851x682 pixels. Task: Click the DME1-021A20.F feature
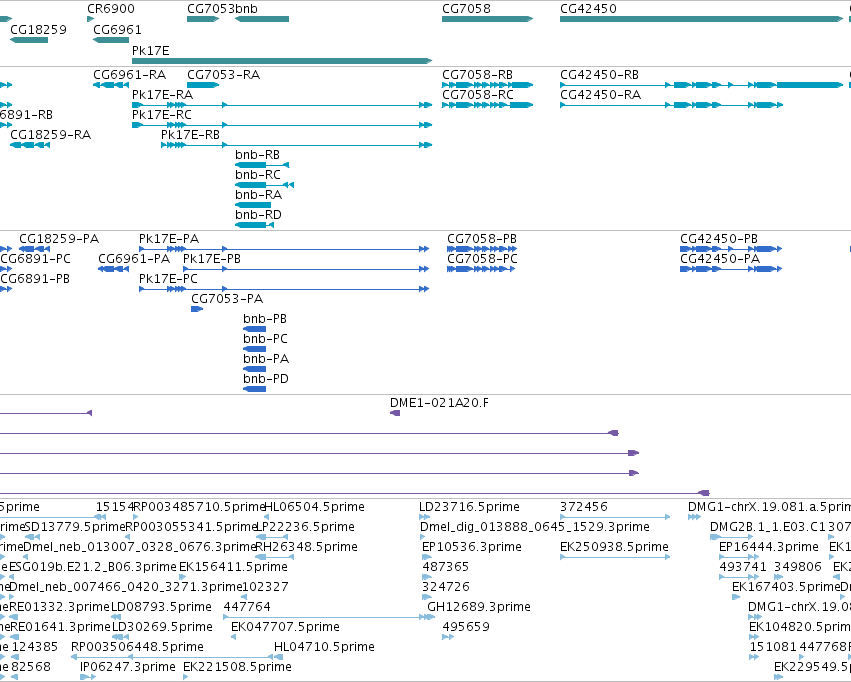(395, 413)
